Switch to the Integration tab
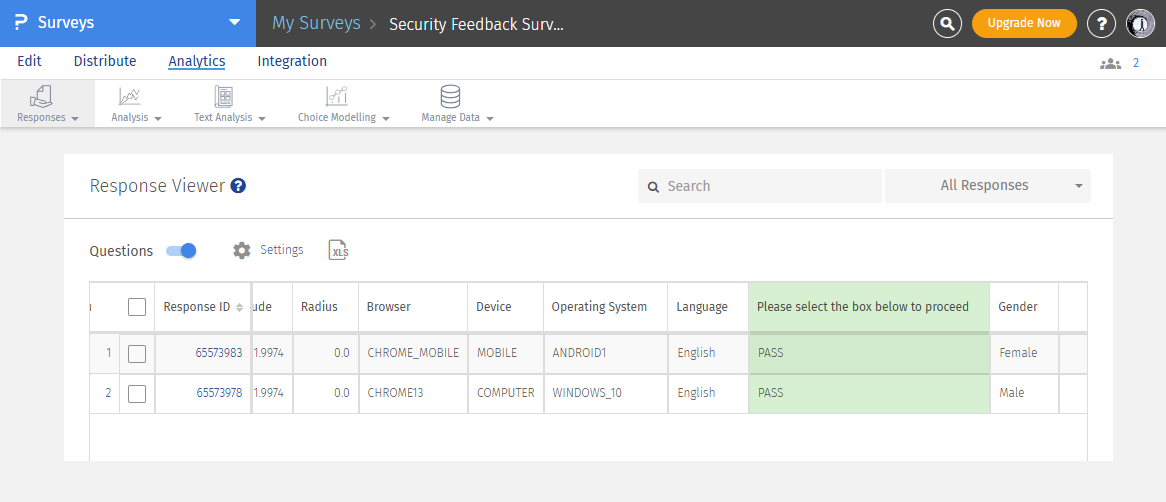The width and height of the screenshot is (1166, 502). click(292, 61)
